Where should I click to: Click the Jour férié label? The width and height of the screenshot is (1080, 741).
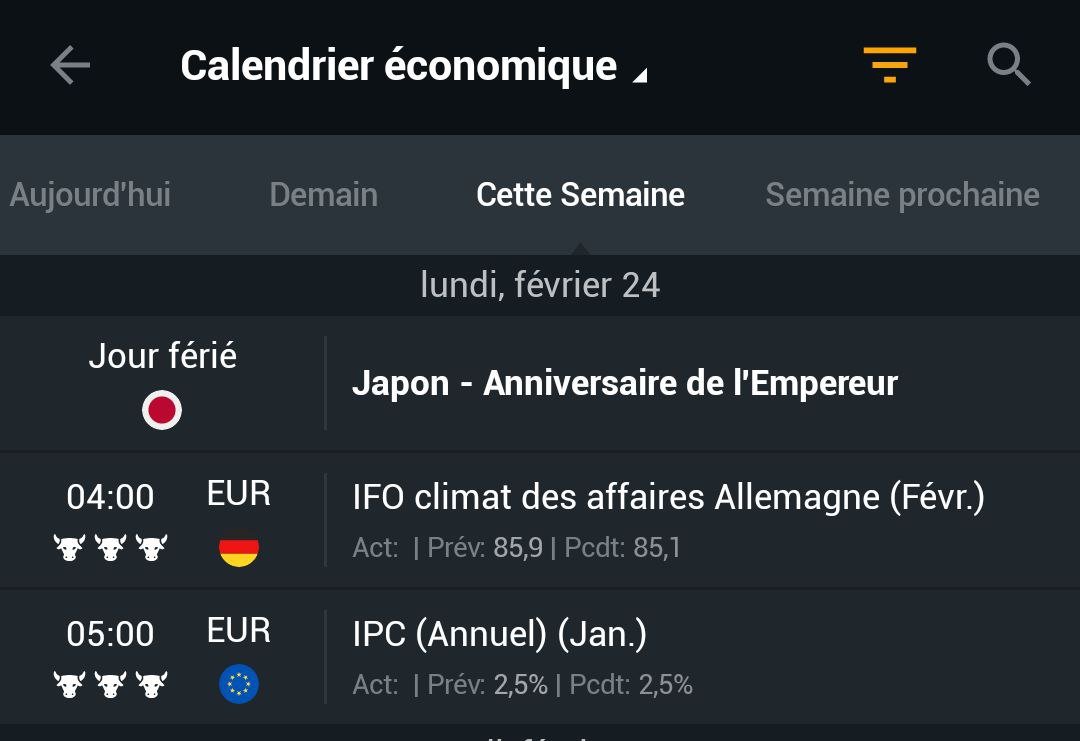[163, 356]
